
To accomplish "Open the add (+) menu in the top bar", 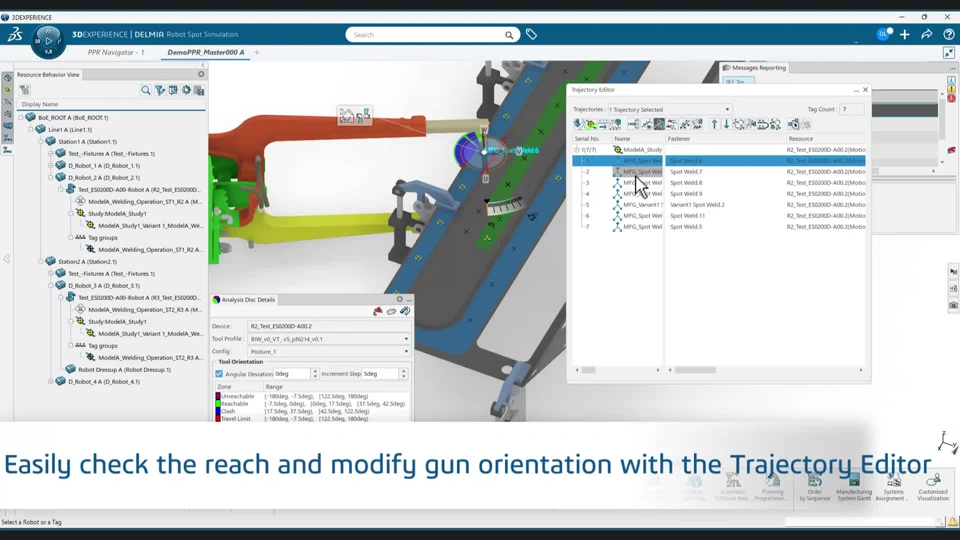I will coord(905,34).
